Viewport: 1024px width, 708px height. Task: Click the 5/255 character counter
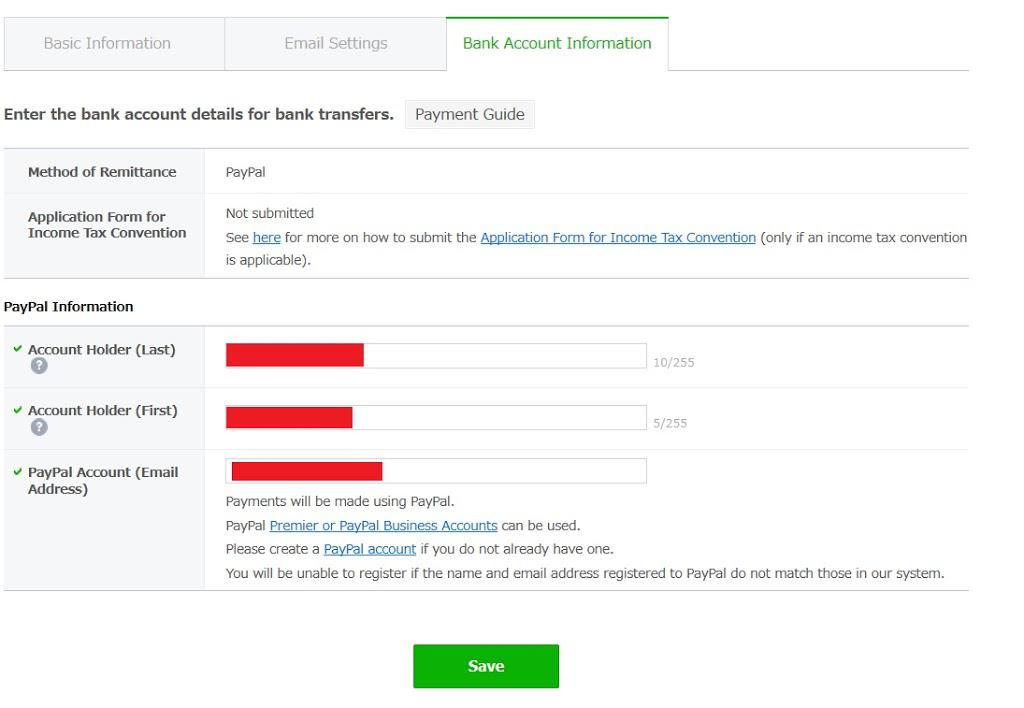pyautogui.click(x=670, y=424)
